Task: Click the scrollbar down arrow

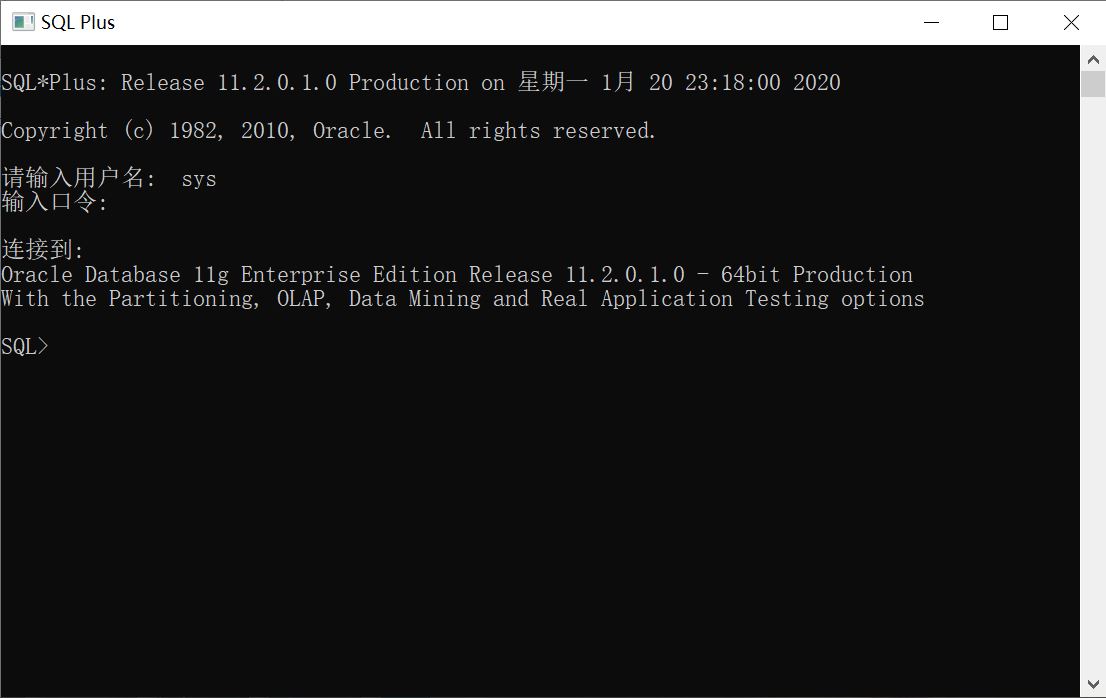Action: click(1093, 684)
